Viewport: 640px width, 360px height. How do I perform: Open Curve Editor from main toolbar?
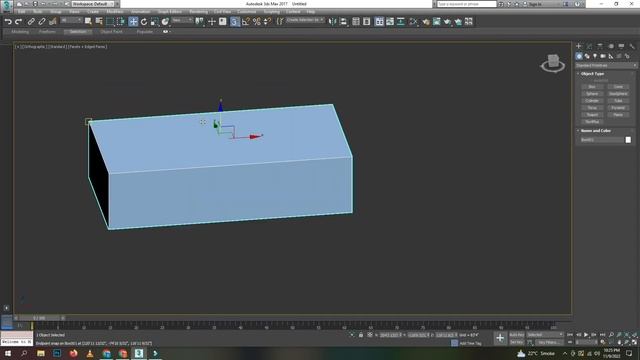(x=390, y=22)
